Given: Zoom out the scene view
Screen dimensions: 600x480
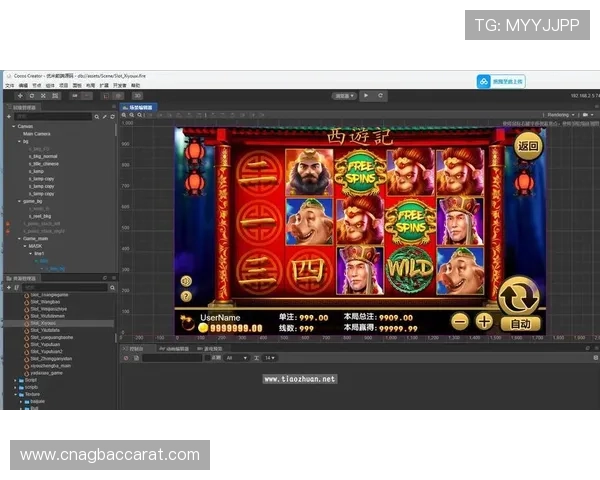Looking at the screenshot, I should (x=132, y=115).
